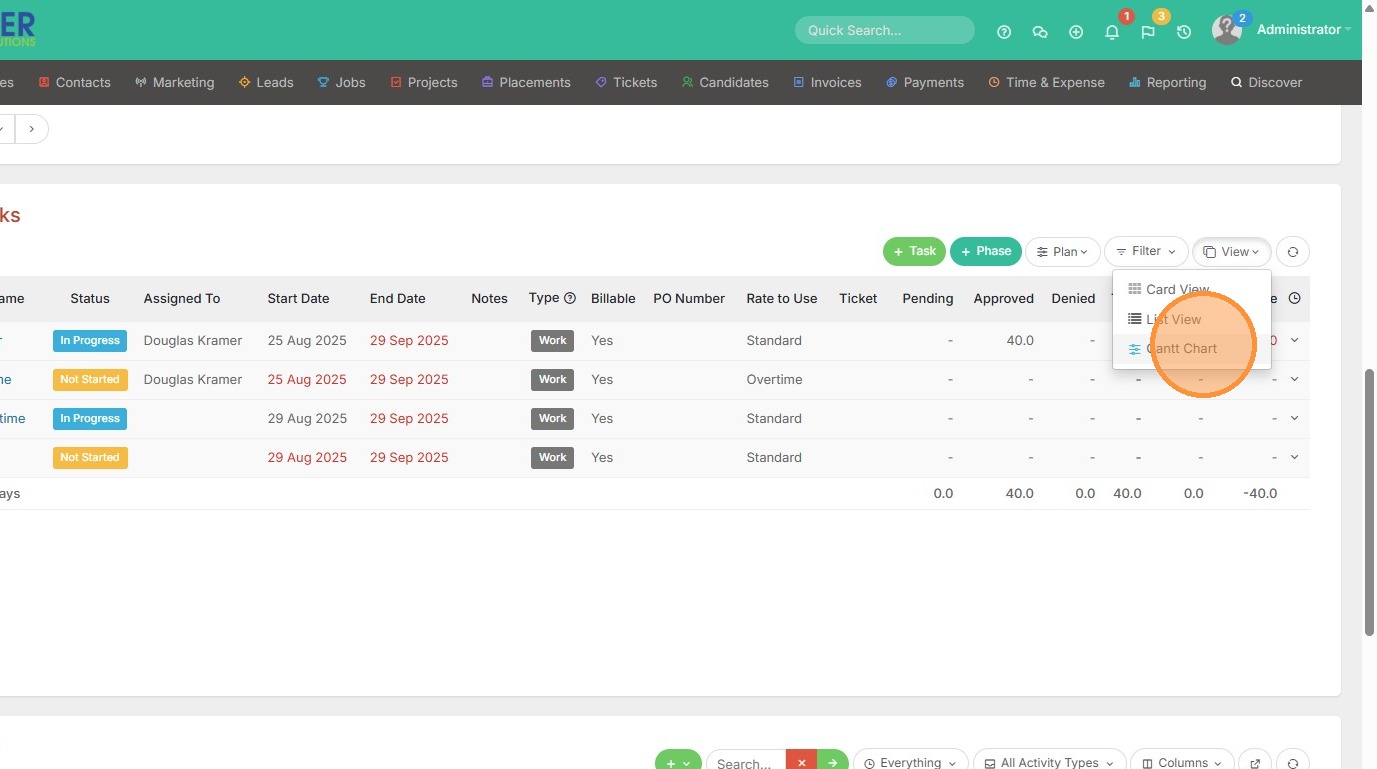Open the Filter dropdown
Viewport: 1377px width, 769px height.
(x=1146, y=252)
